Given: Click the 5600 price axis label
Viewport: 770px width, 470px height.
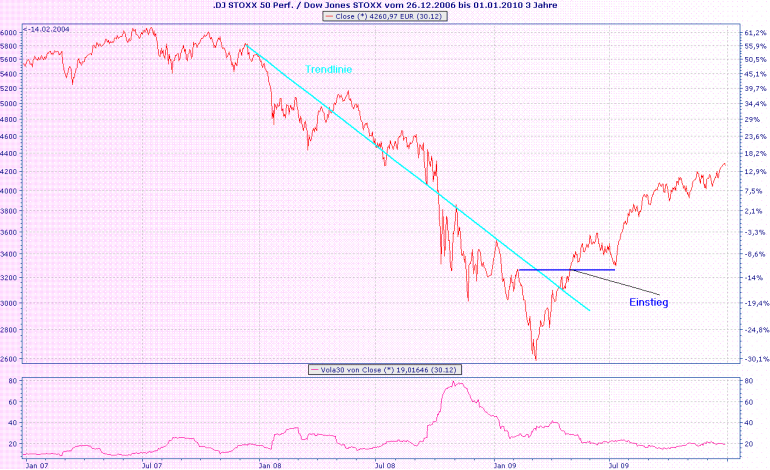Looking at the screenshot, I should coord(8,60).
